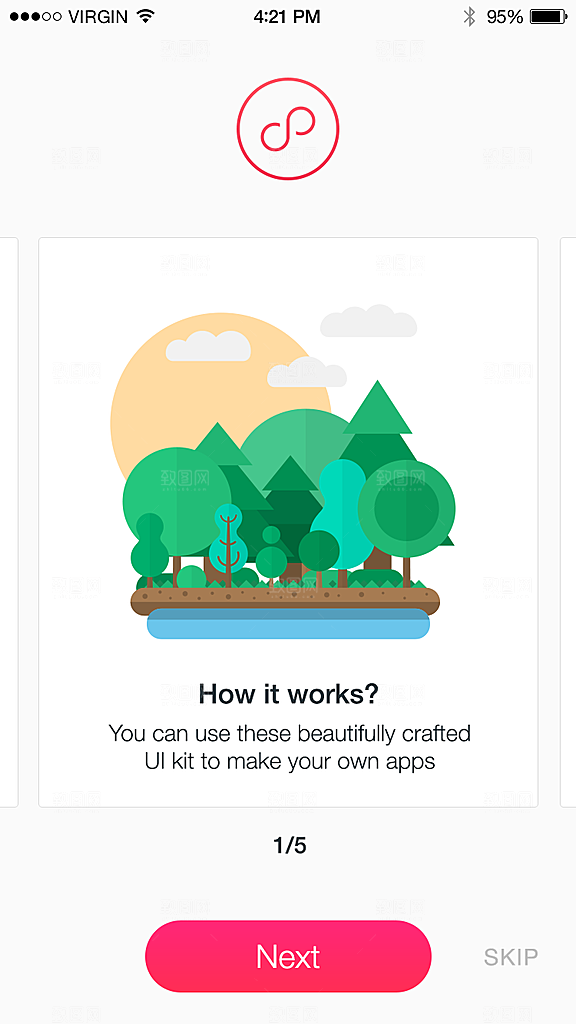Tap the "How it works?" heading
576x1024 pixels.
(288, 694)
